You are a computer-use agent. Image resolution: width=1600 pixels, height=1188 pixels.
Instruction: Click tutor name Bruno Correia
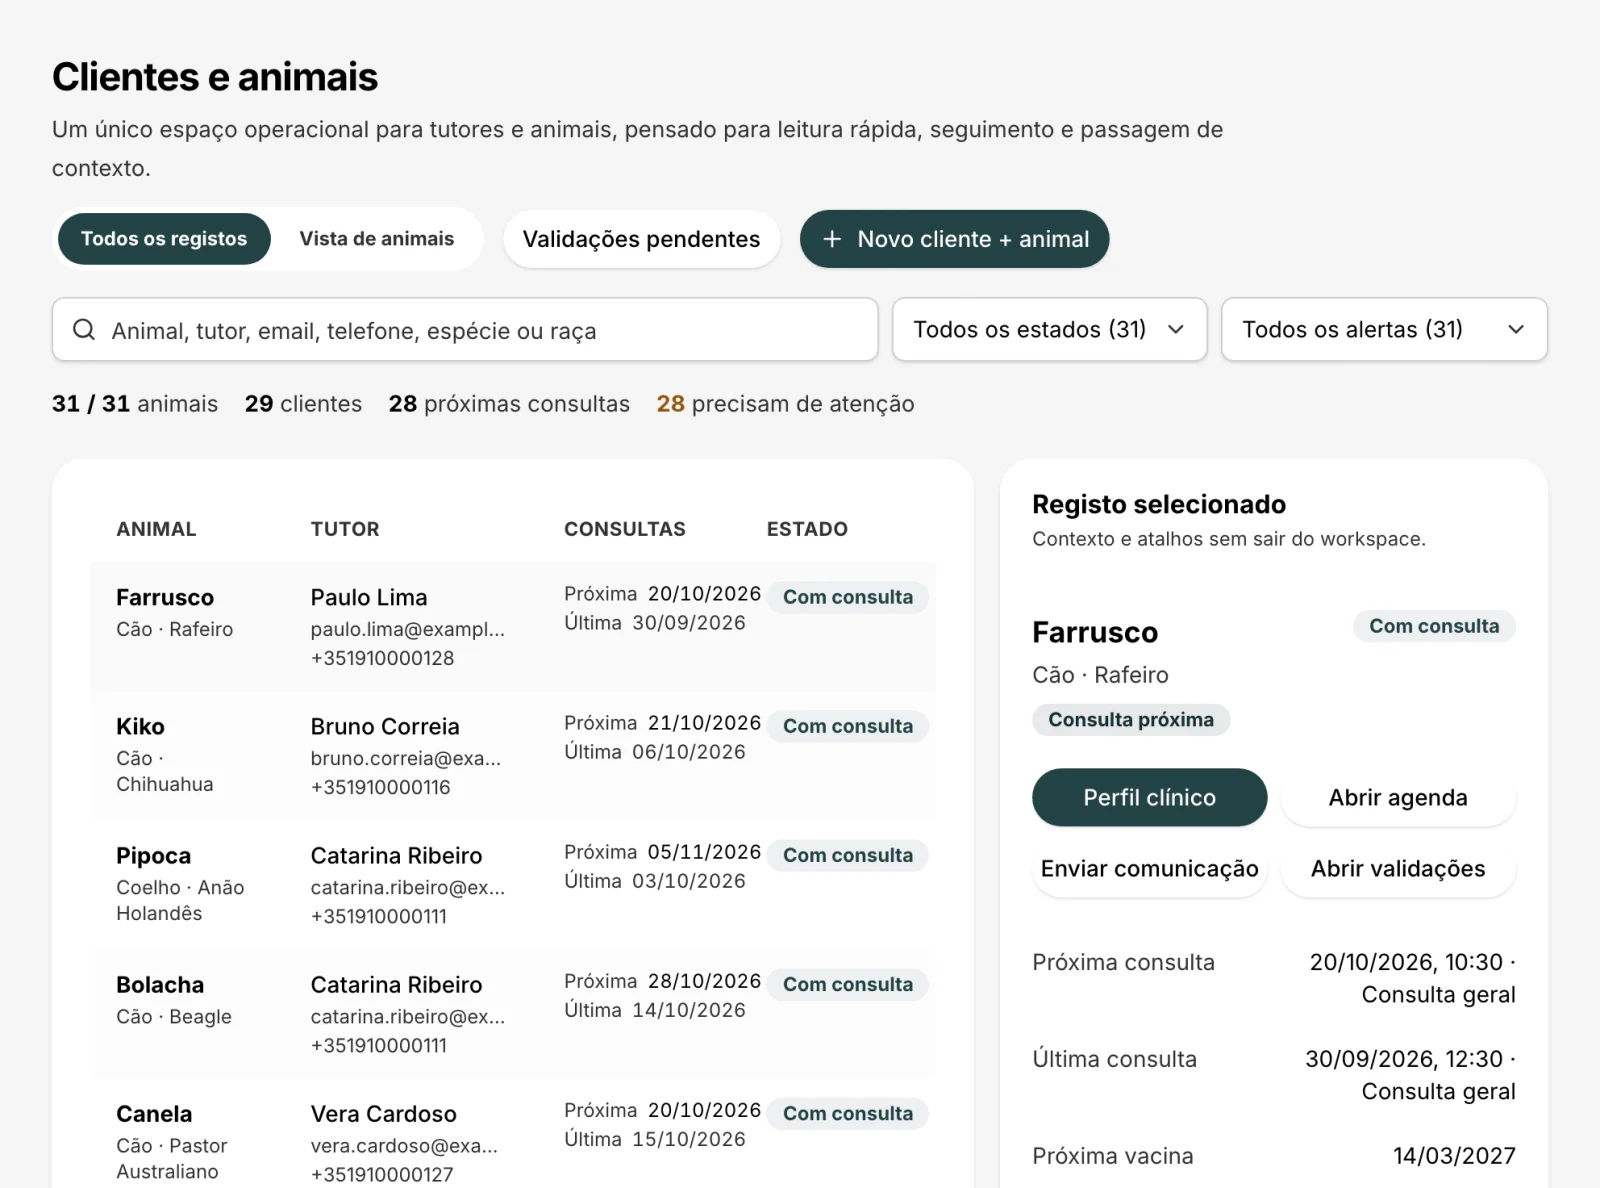pos(385,726)
